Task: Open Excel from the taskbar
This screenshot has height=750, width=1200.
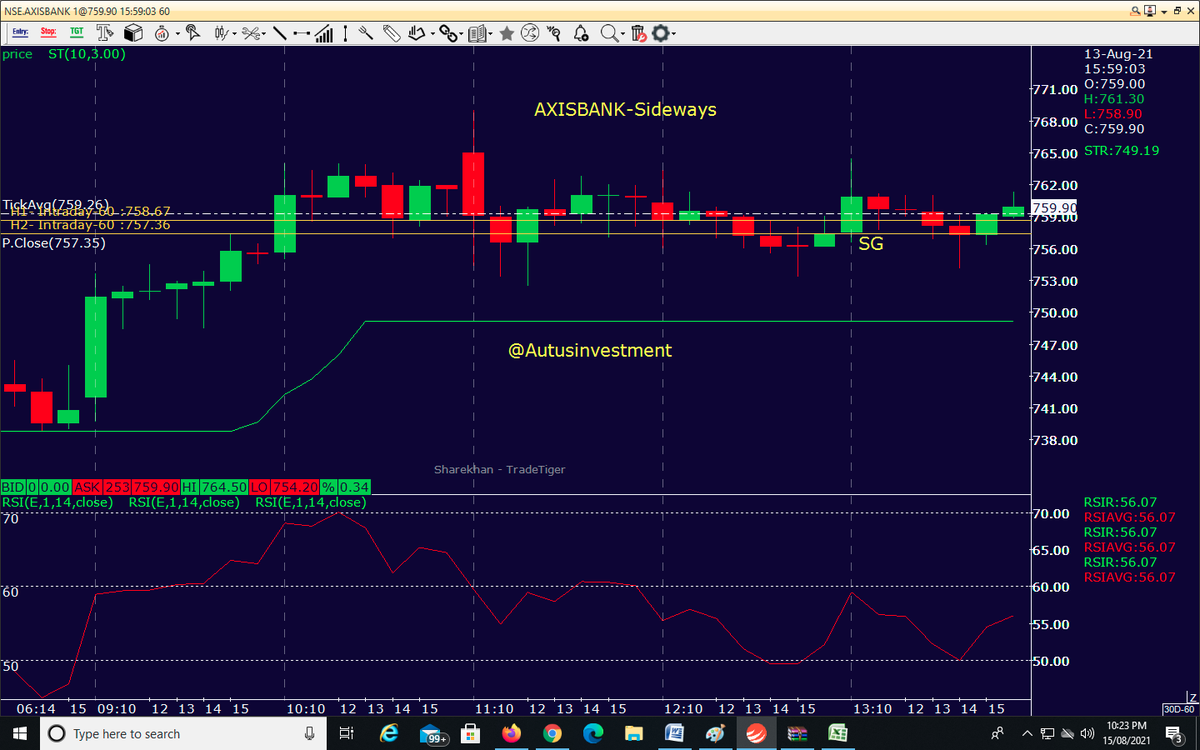Action: coord(837,733)
